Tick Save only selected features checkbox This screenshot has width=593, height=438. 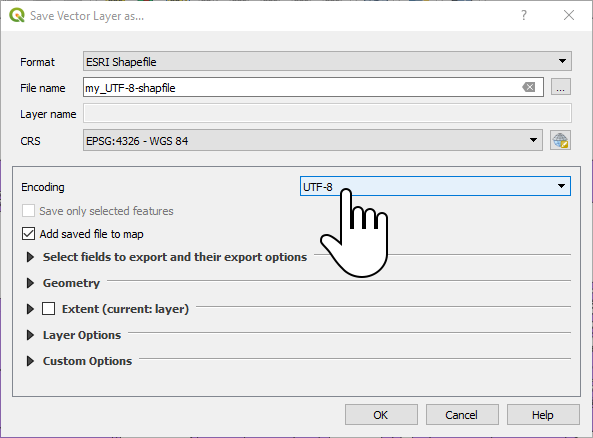tap(28, 211)
